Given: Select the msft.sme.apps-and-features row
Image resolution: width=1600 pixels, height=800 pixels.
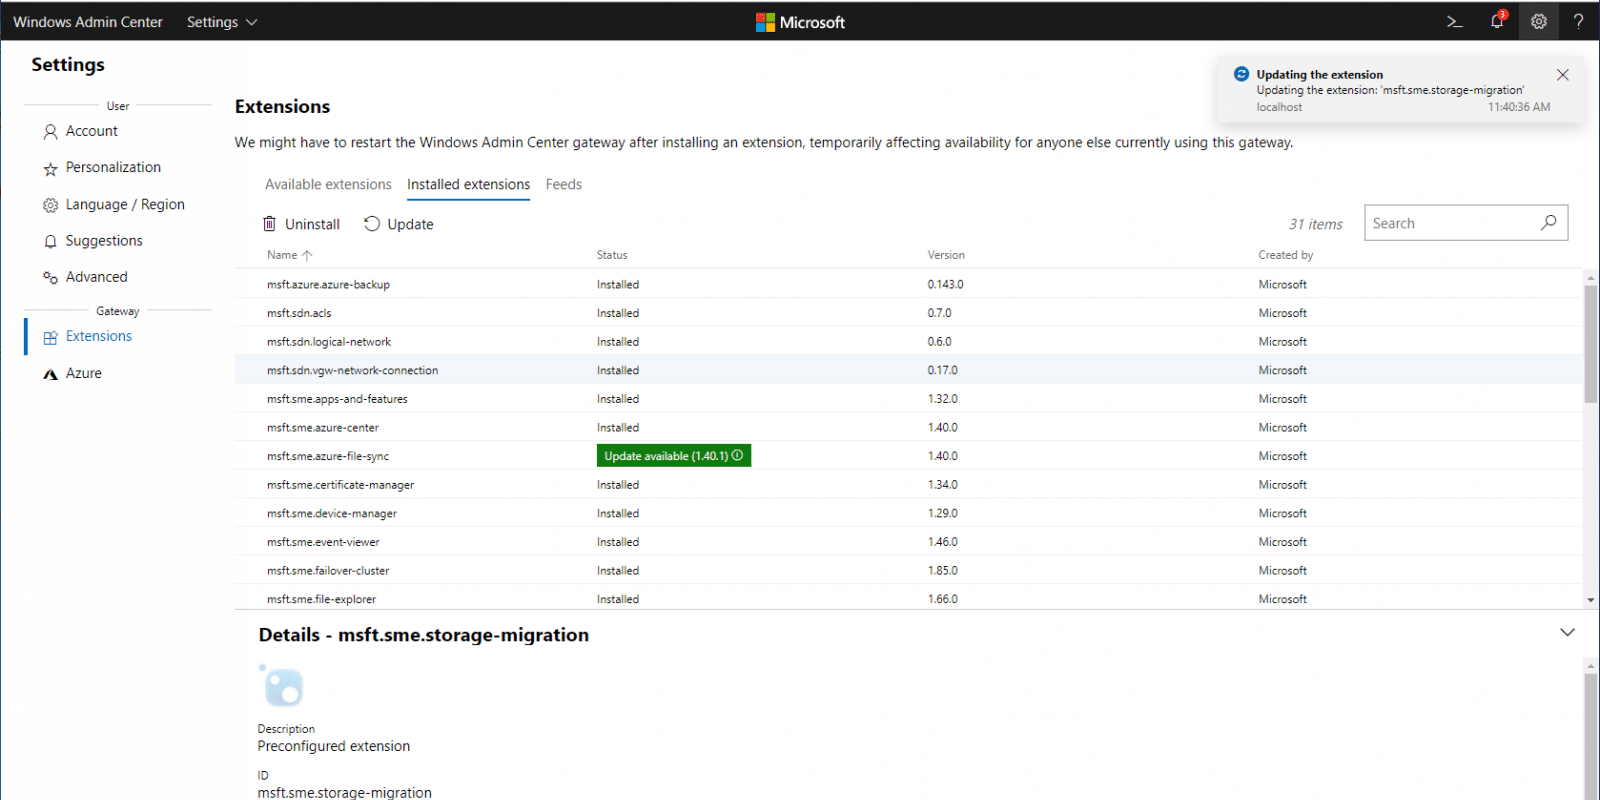Looking at the screenshot, I should tap(908, 398).
